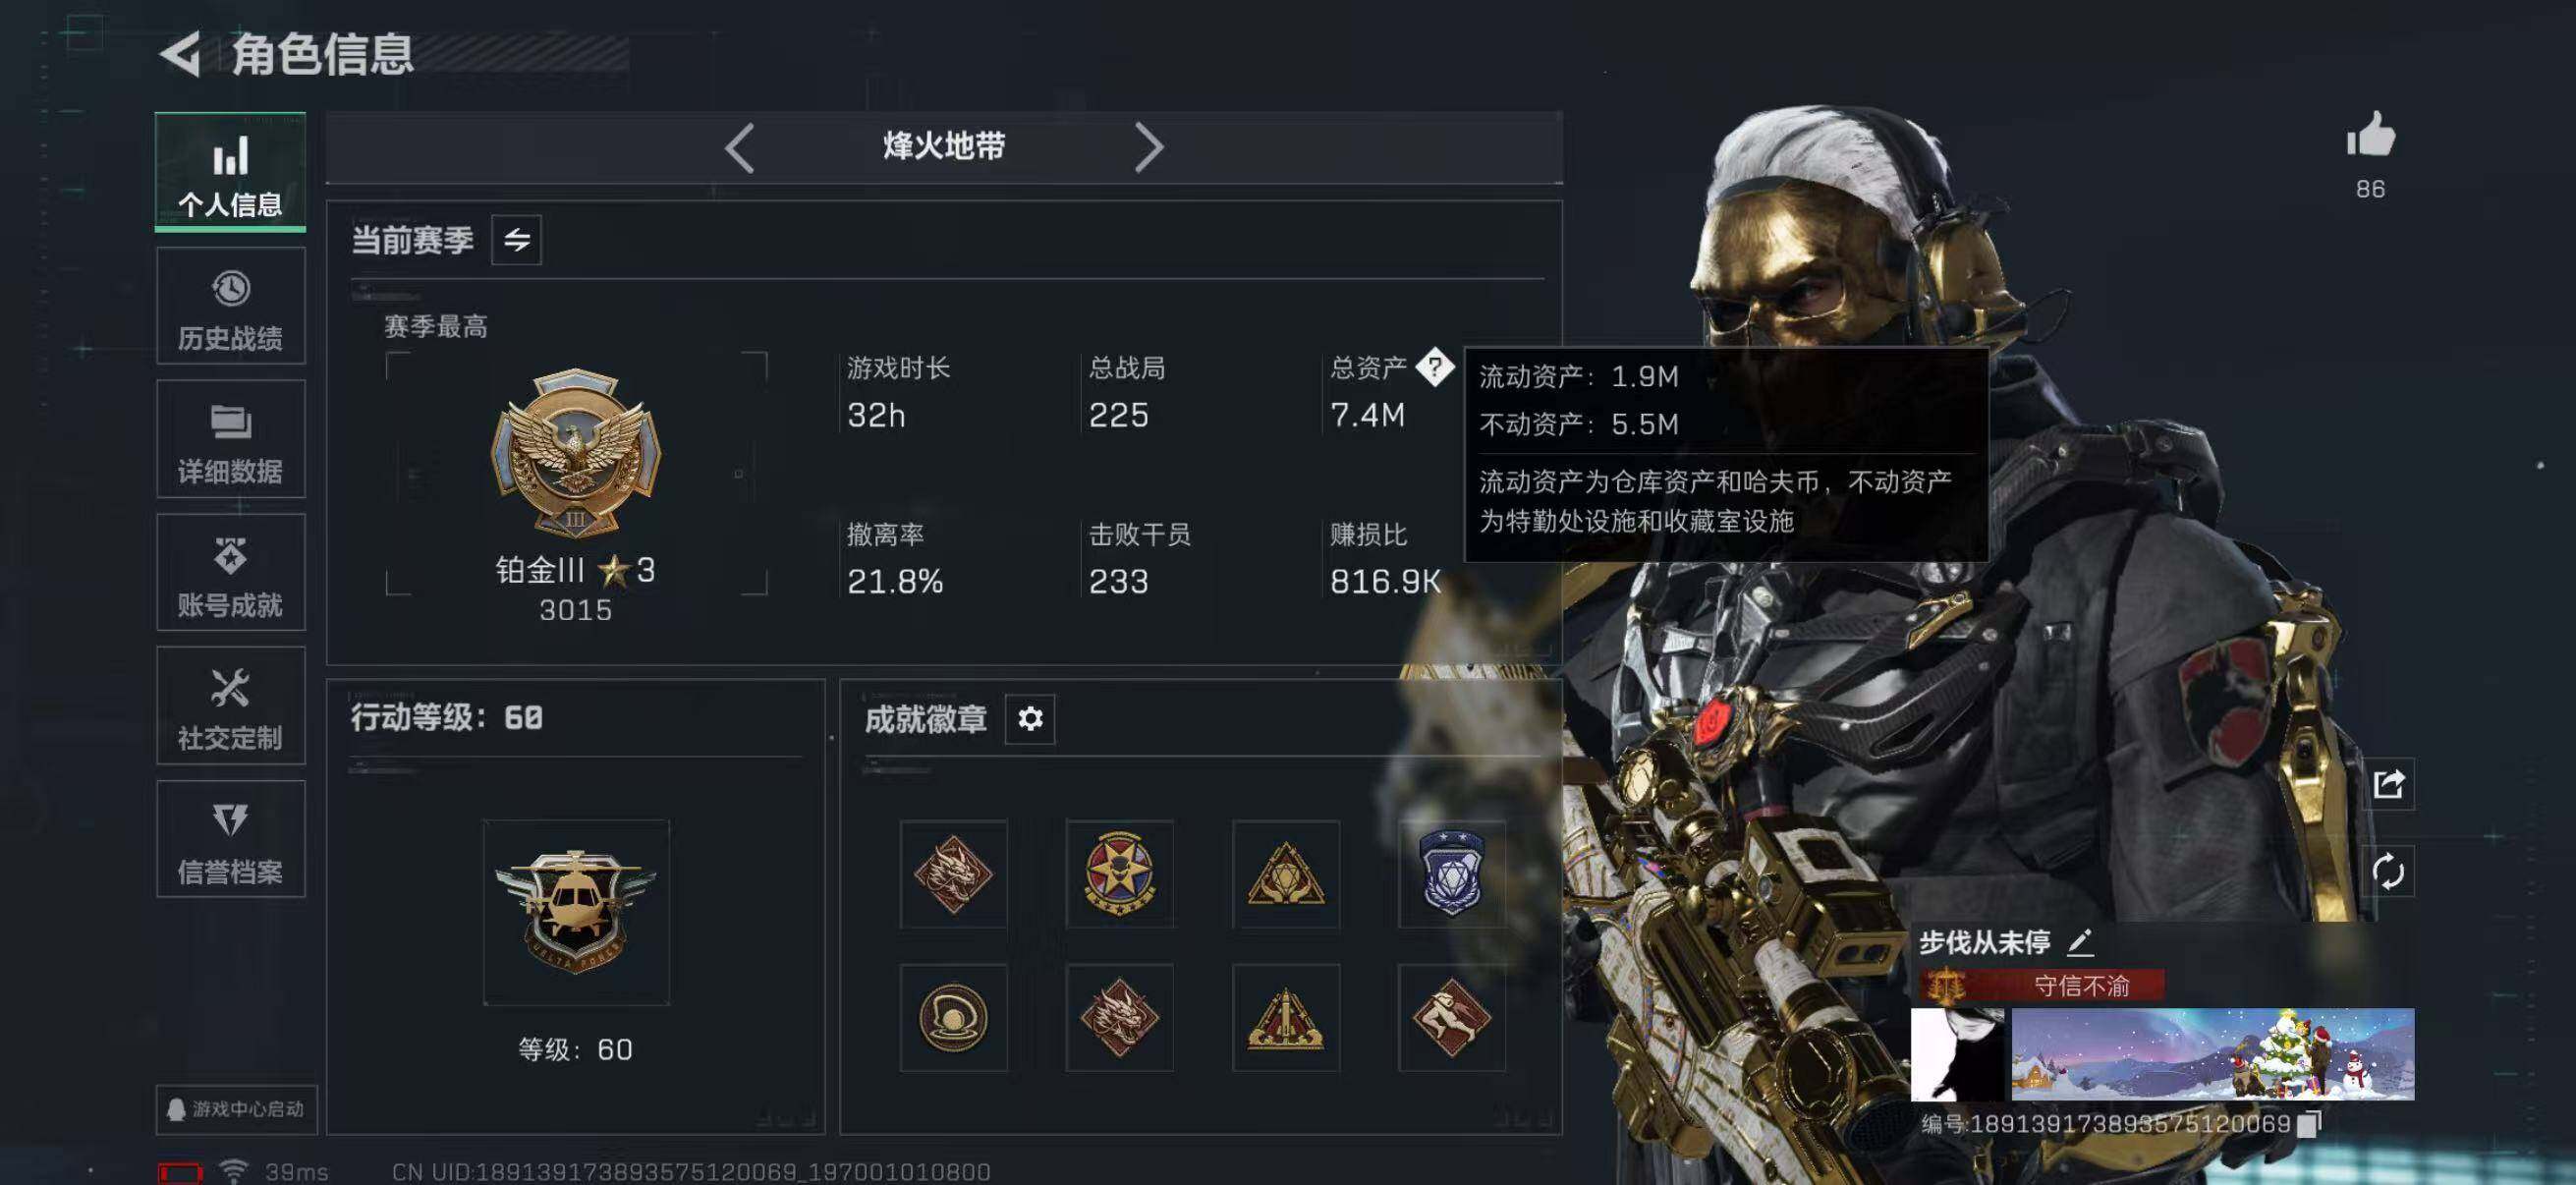Click the 总资产 question mark icon

[x=1435, y=367]
